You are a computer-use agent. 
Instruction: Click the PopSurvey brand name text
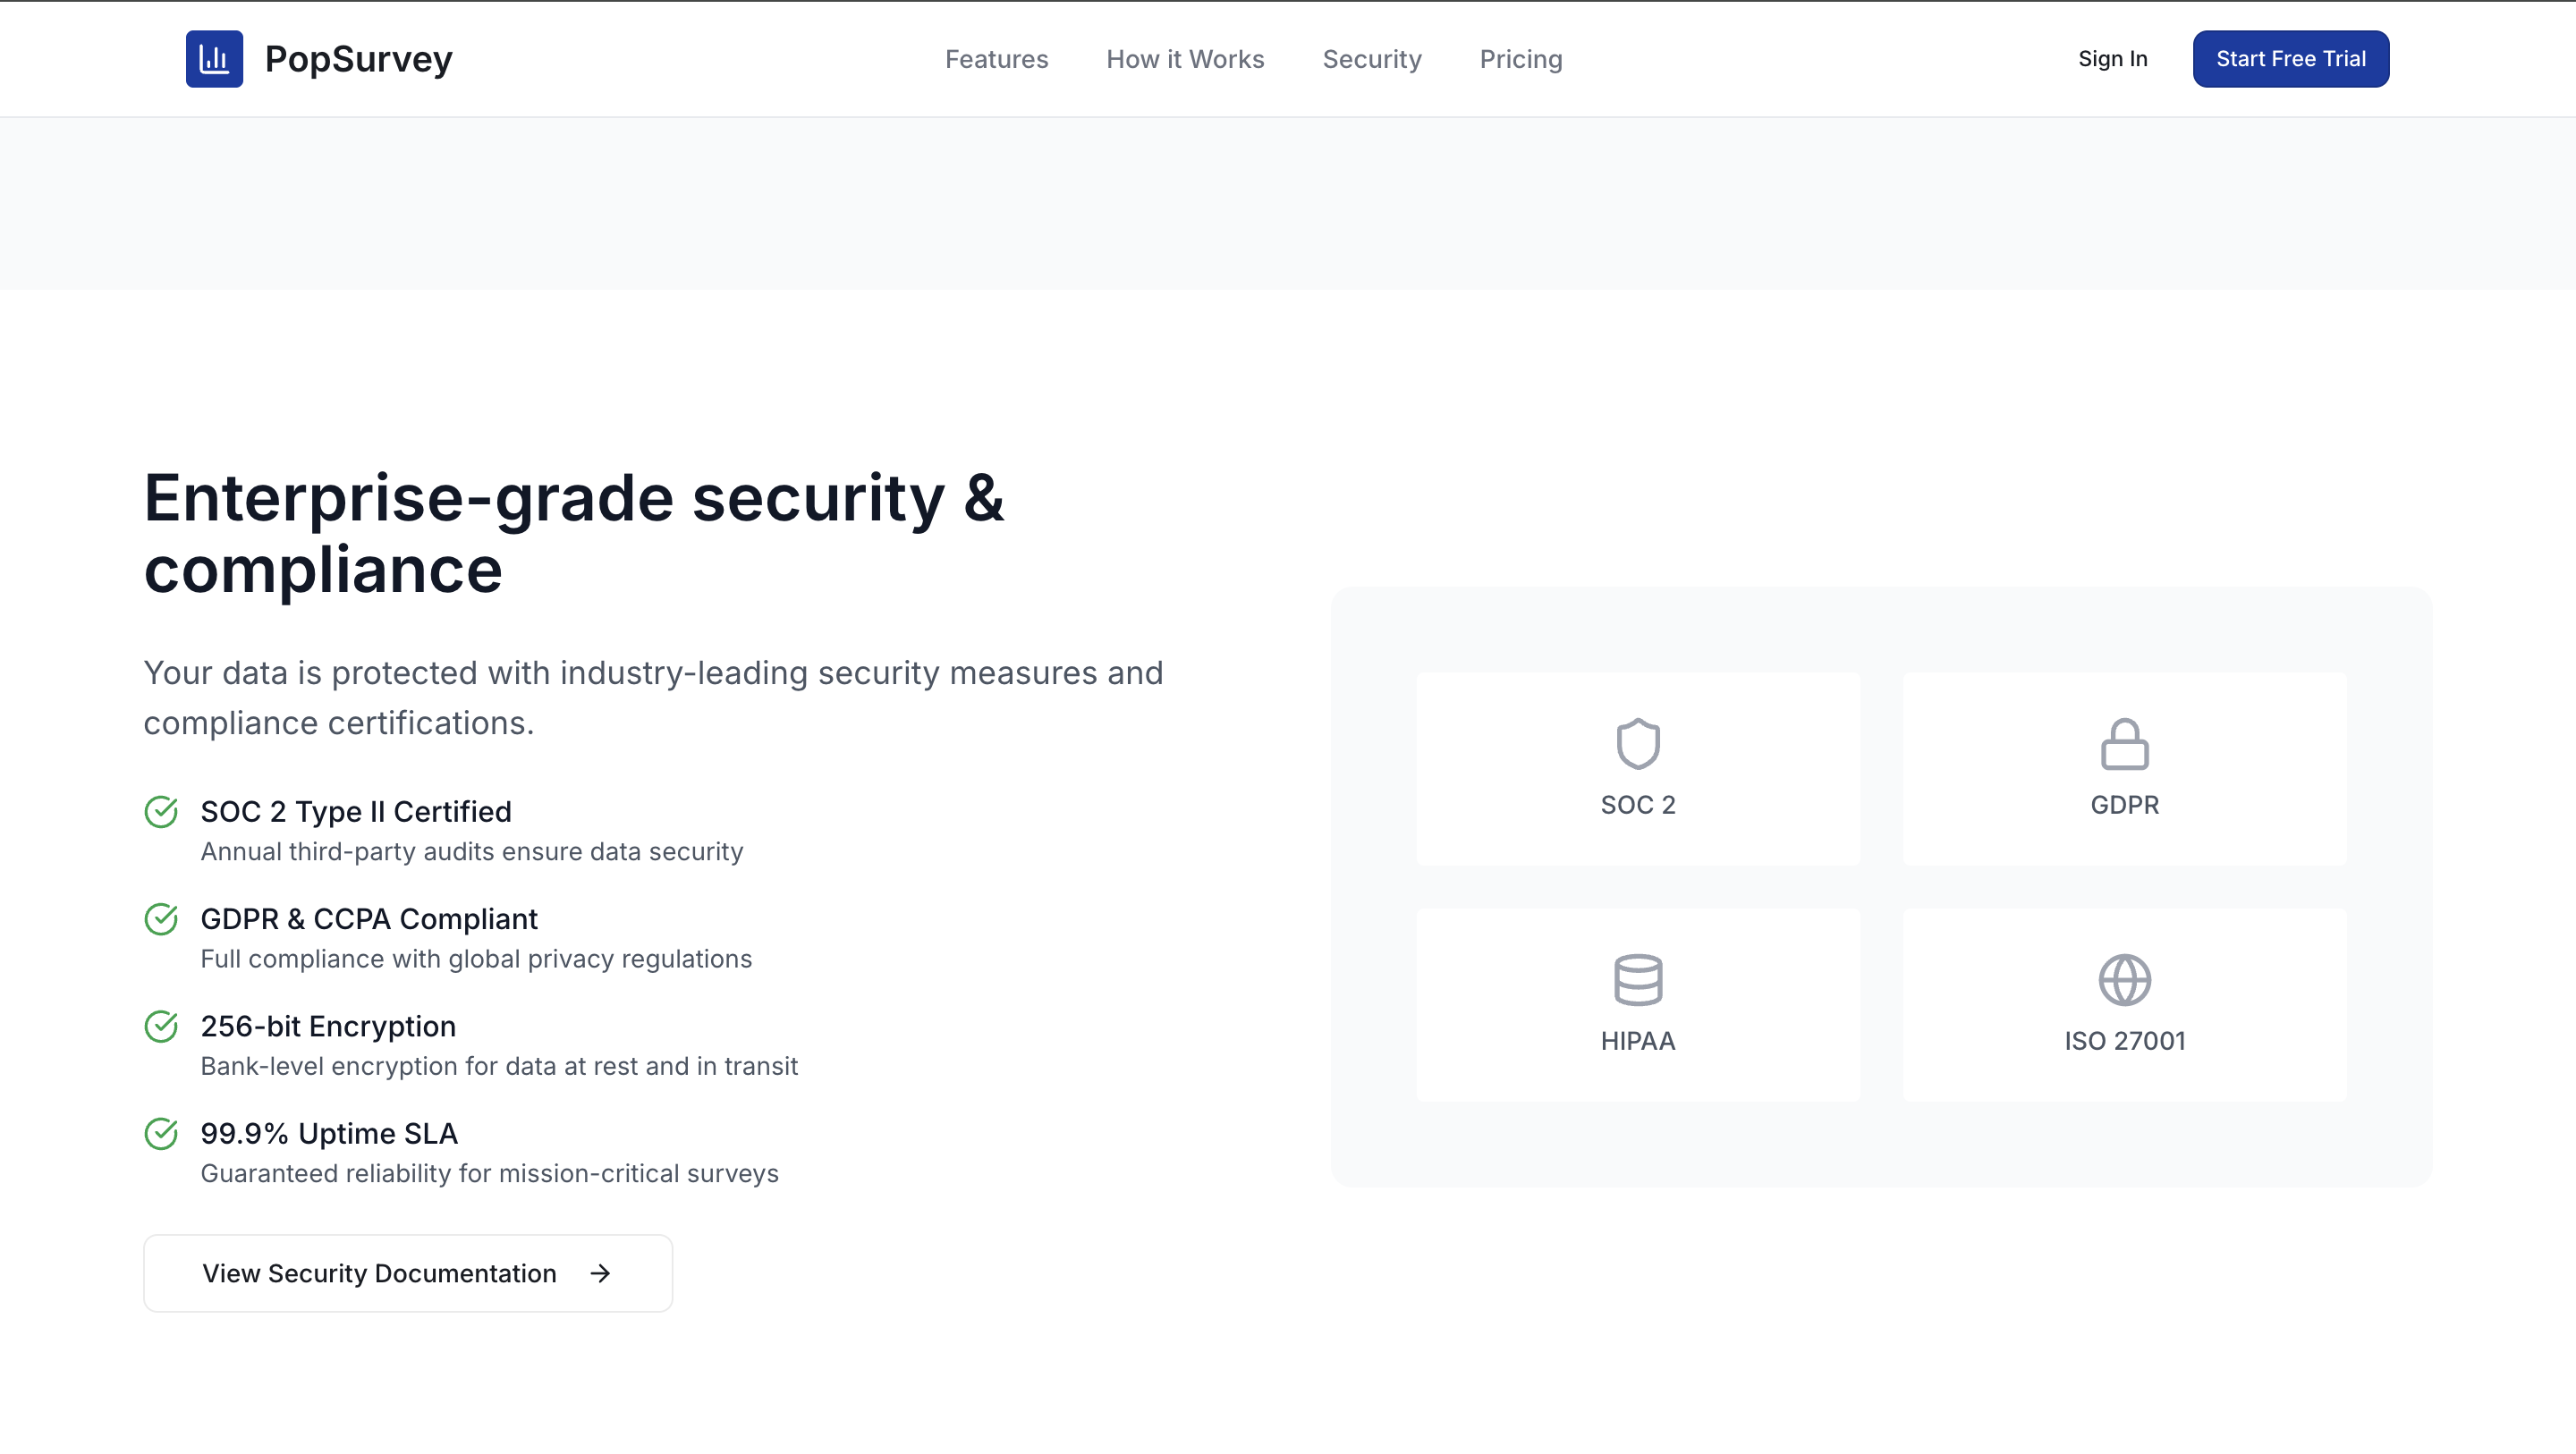[x=358, y=59]
